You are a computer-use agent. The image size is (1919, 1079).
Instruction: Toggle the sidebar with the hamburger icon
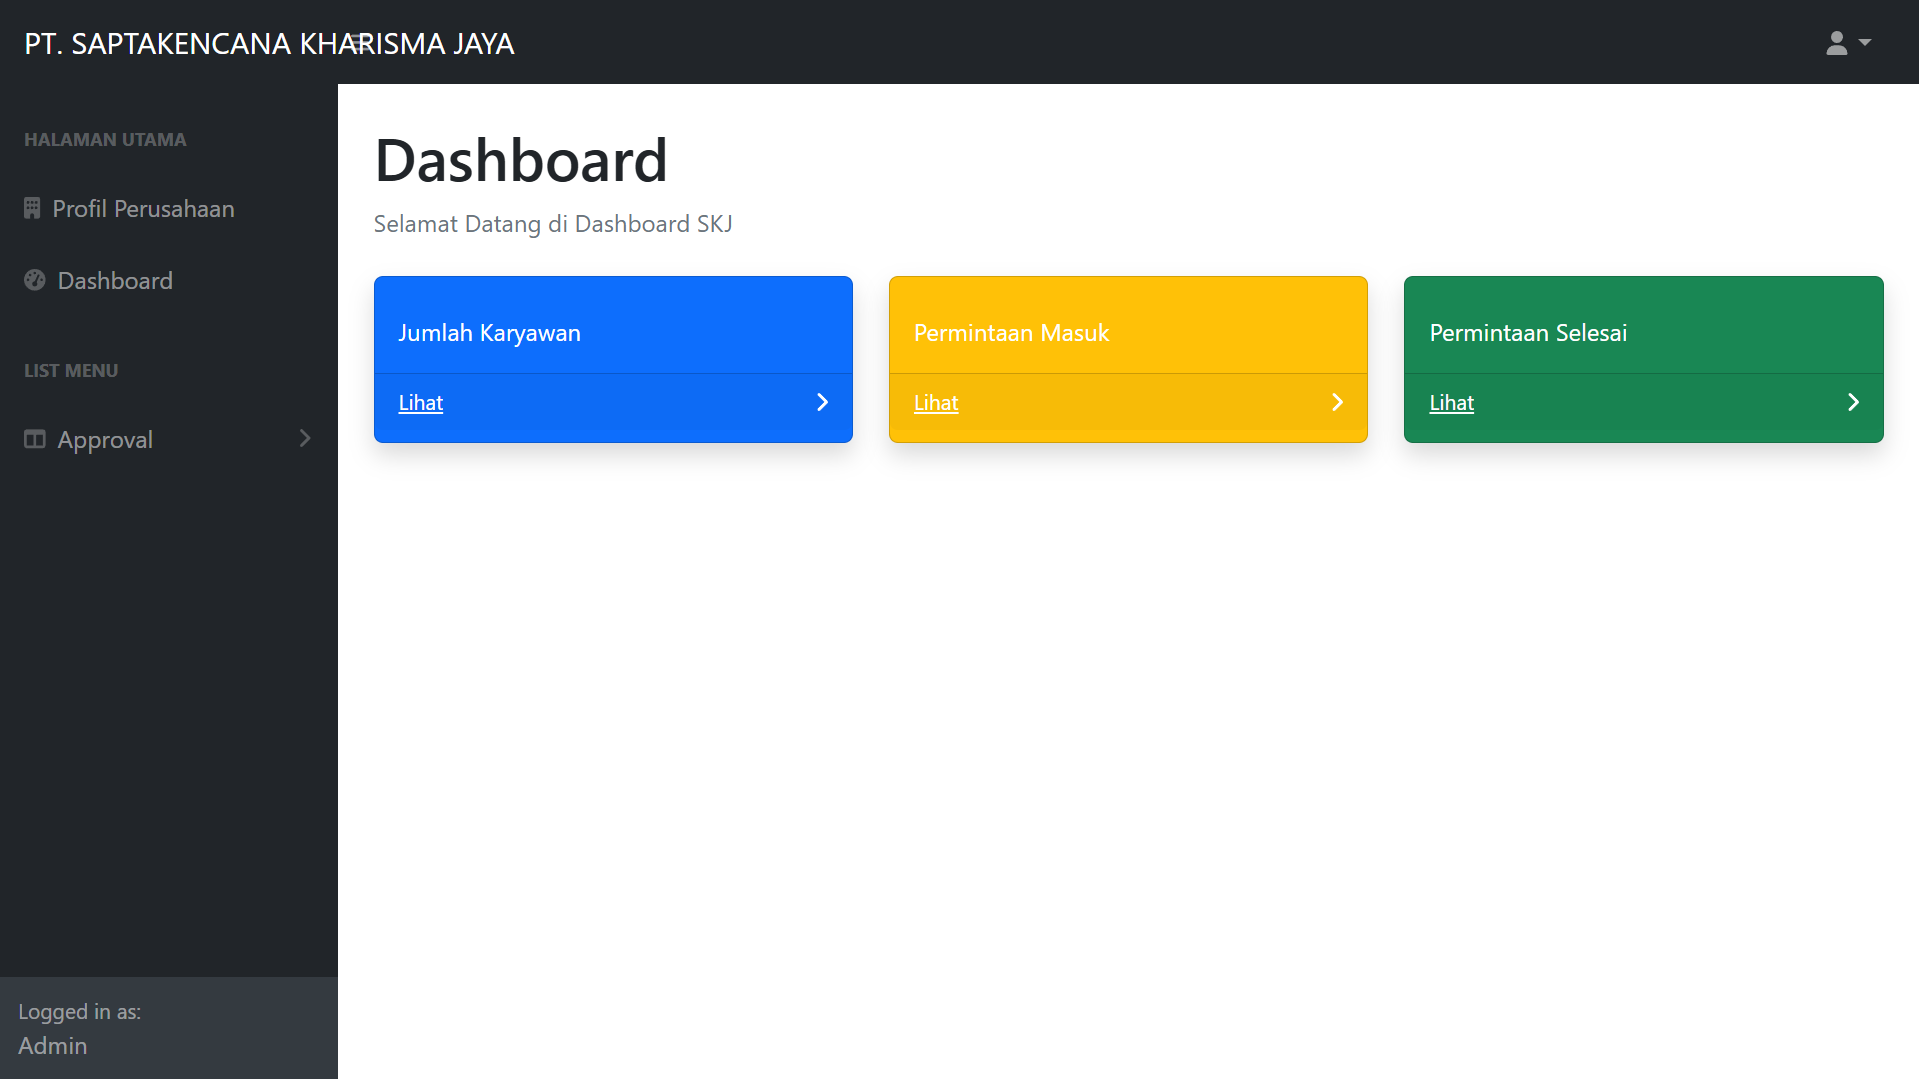tap(359, 43)
